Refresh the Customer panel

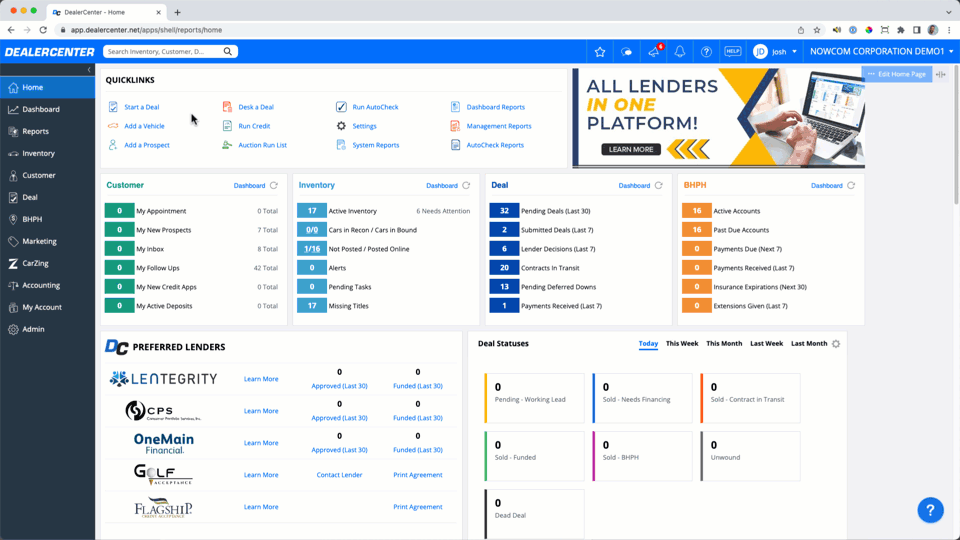[x=274, y=185]
